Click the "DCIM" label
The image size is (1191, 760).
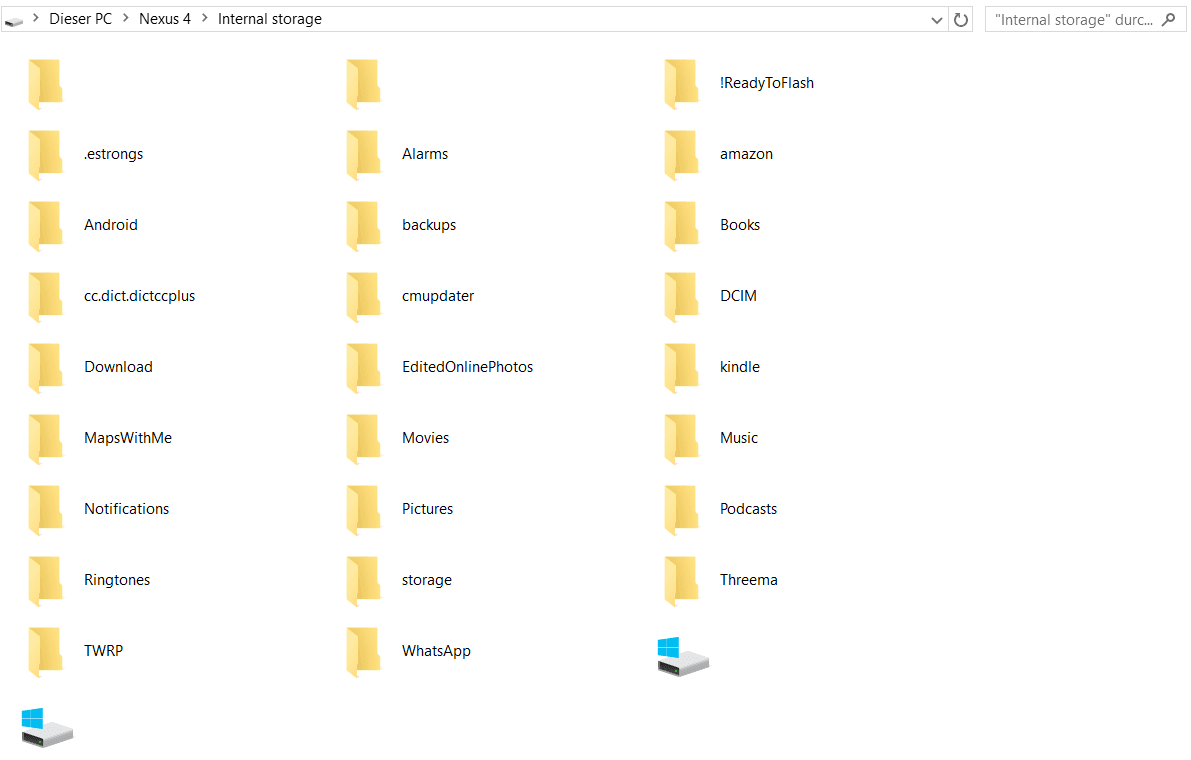point(738,296)
